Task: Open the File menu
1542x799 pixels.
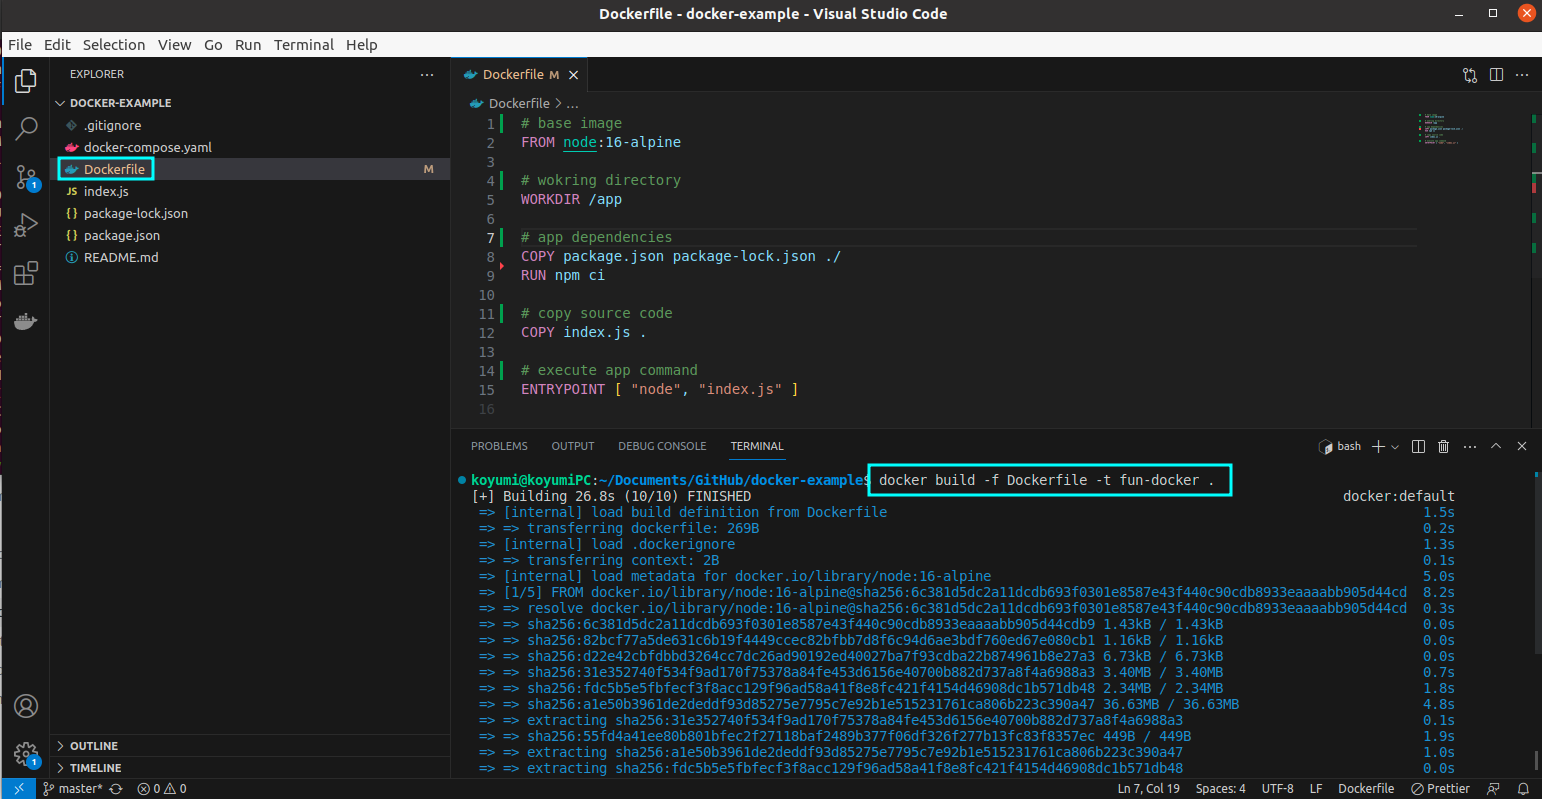Action: pos(20,45)
